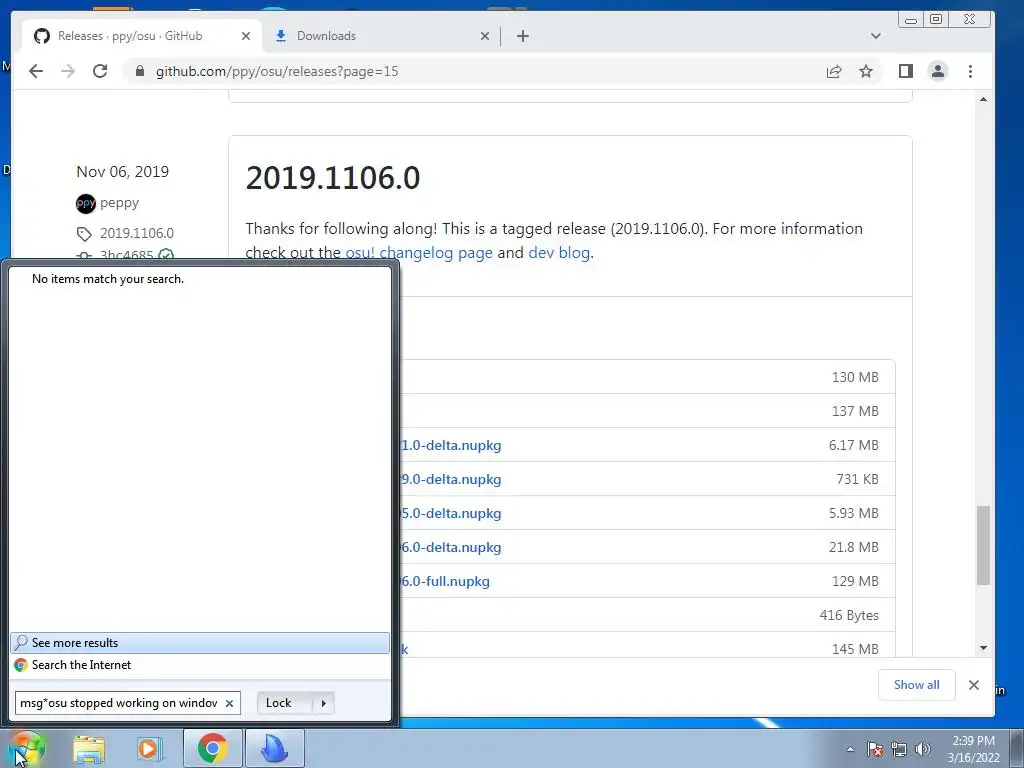Click the page scrollbar up arrow
This screenshot has width=1024, height=768.
point(984,99)
